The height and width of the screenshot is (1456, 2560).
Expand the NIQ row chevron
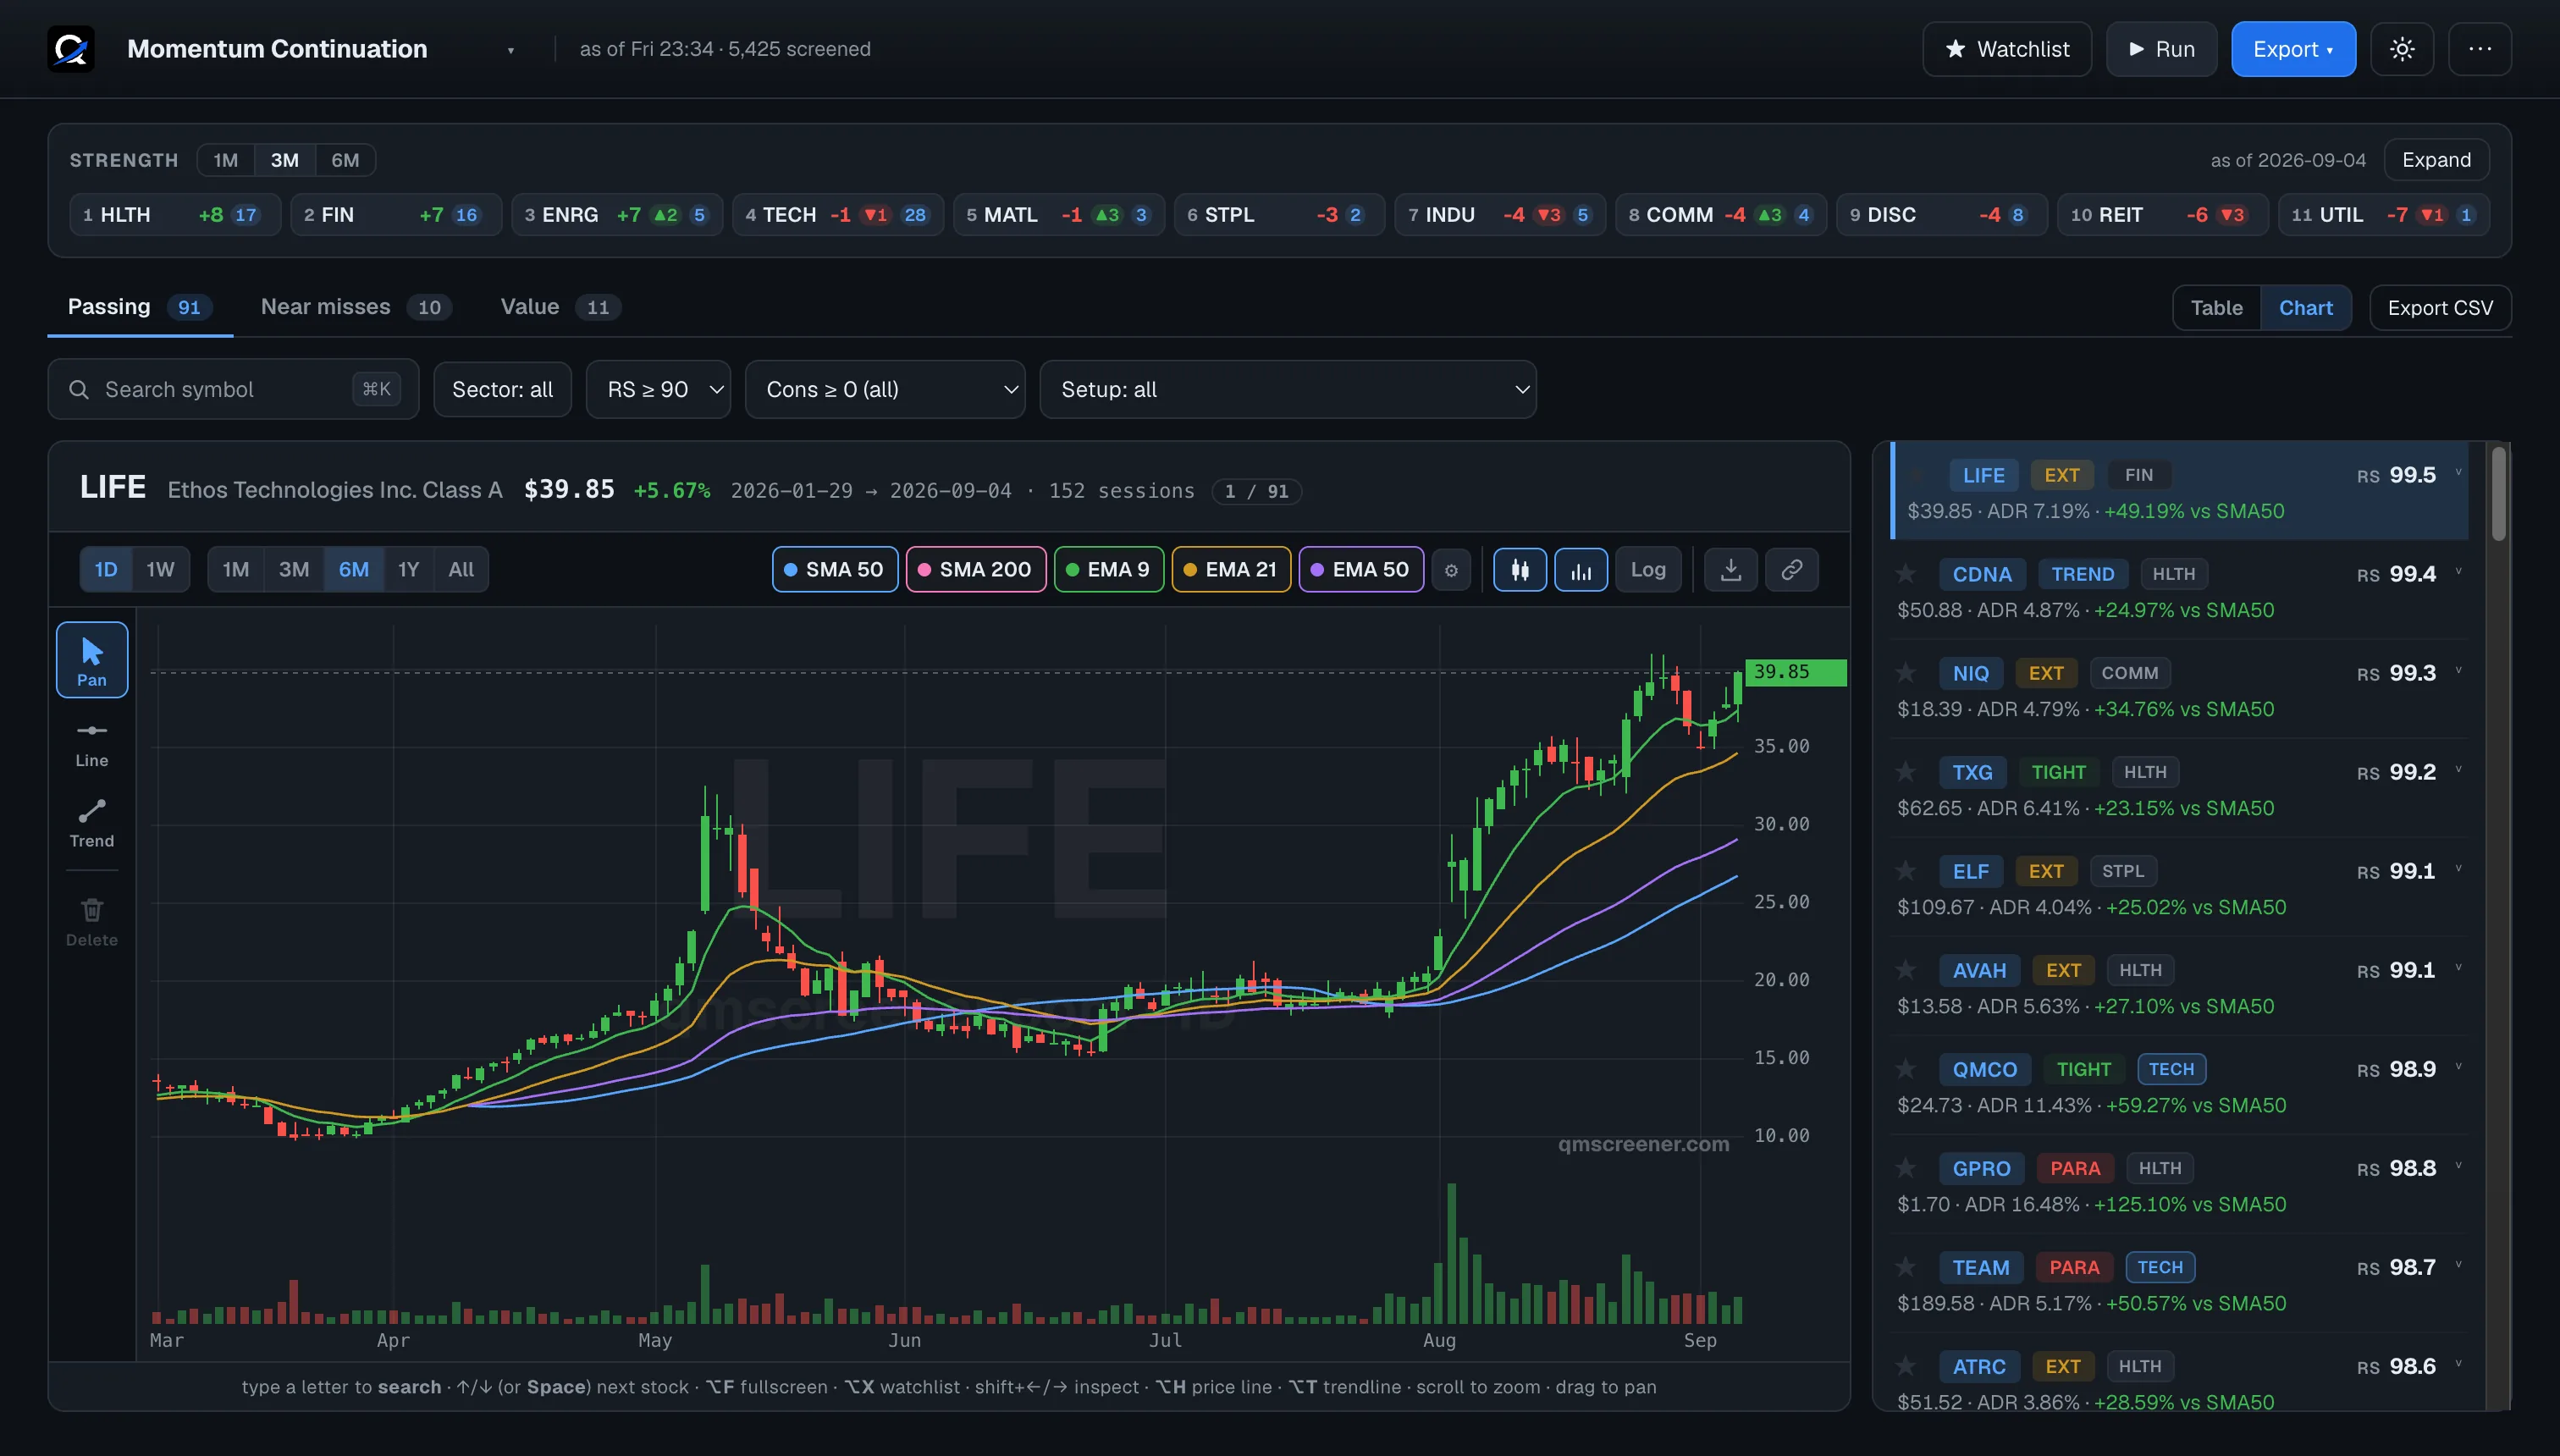tap(2458, 671)
